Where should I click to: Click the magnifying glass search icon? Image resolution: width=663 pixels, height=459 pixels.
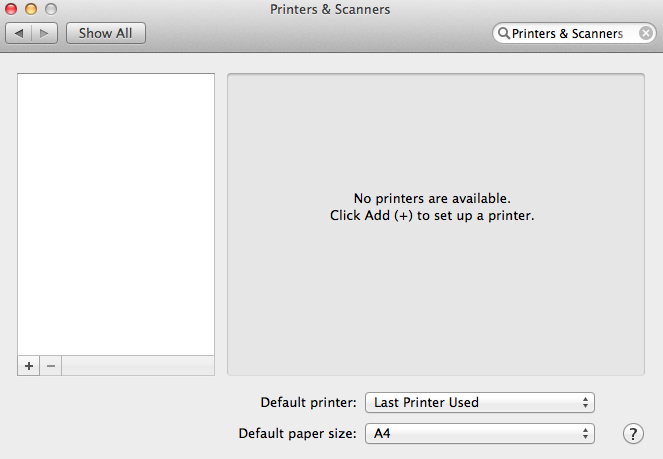pos(503,33)
